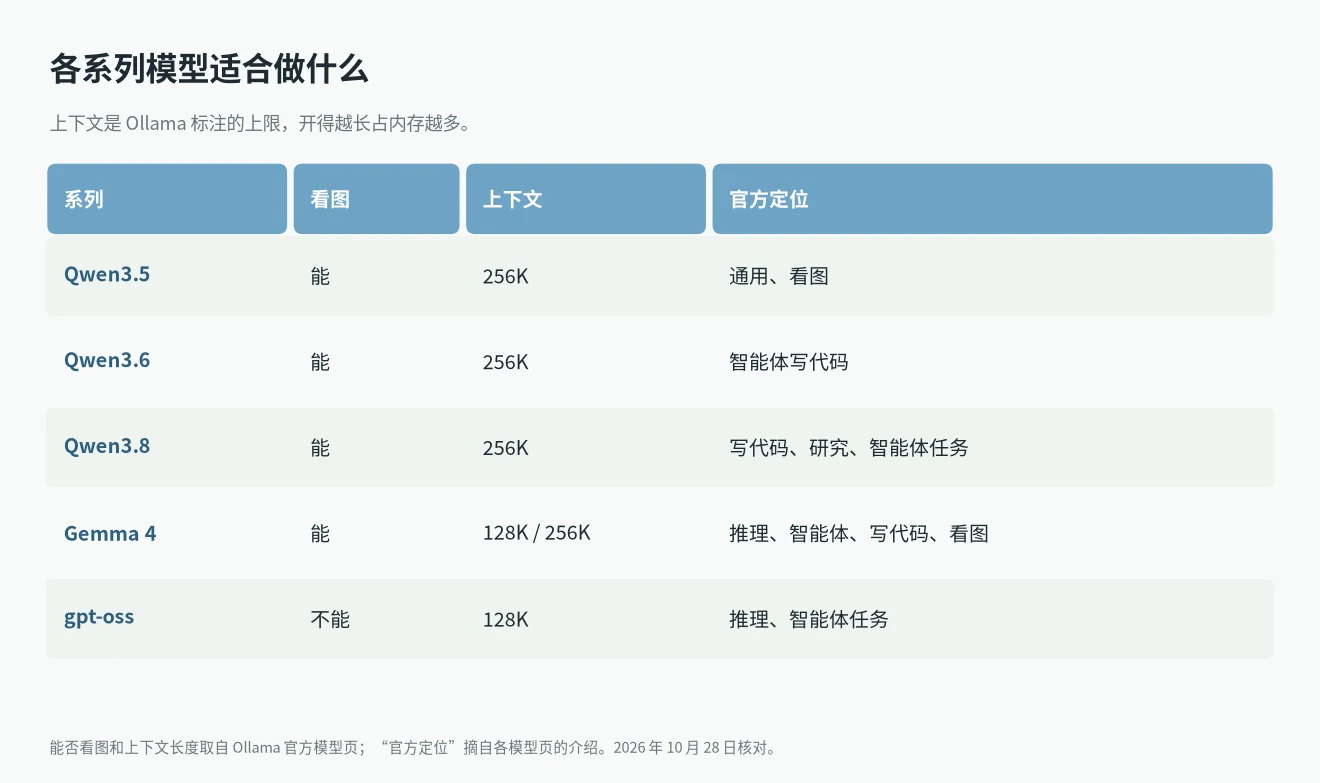Image resolution: width=1320 pixels, height=783 pixels.
Task: Click the 上下文 column header
Action: pyautogui.click(x=586, y=199)
